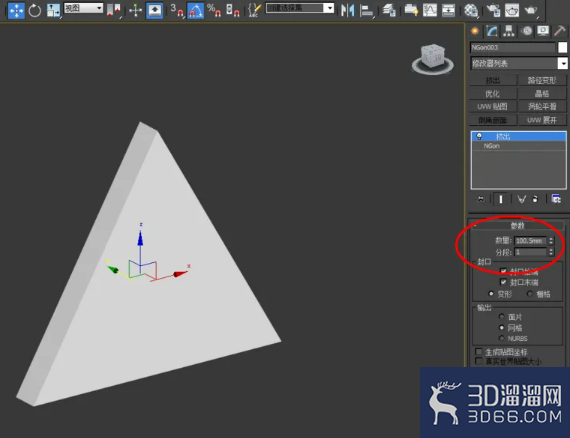Click the UVW 展开 modifier button
Viewport: 570px width, 438px height.
tap(542, 120)
